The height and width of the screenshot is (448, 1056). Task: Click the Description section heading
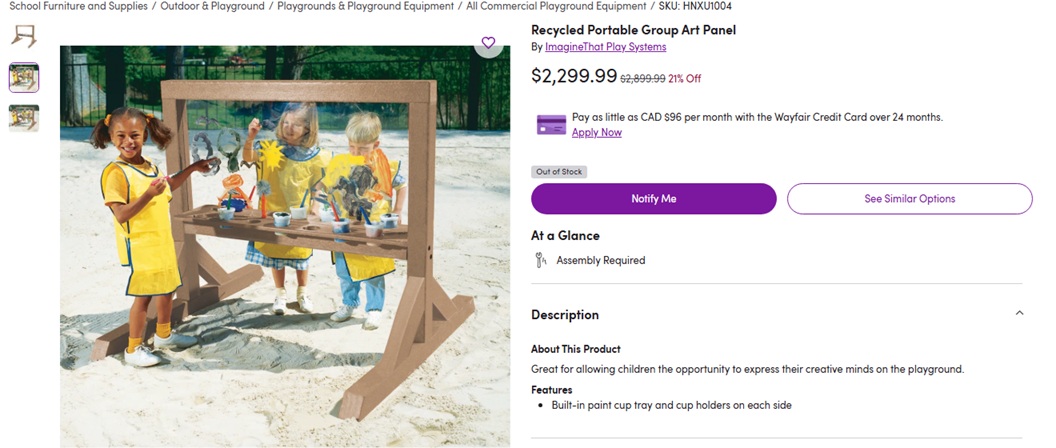pyautogui.click(x=565, y=314)
